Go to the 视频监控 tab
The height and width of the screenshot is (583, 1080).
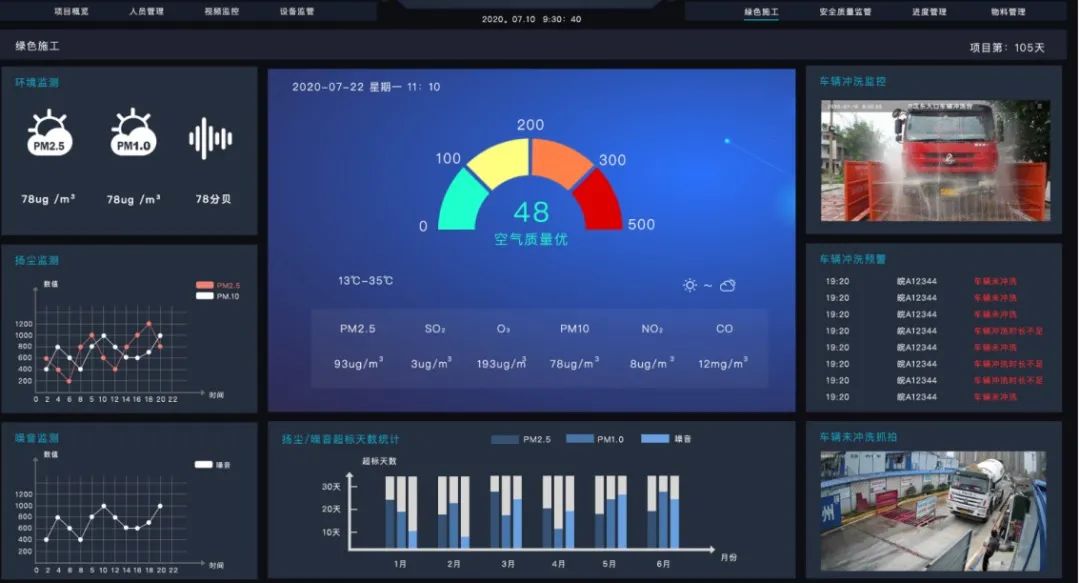221,12
